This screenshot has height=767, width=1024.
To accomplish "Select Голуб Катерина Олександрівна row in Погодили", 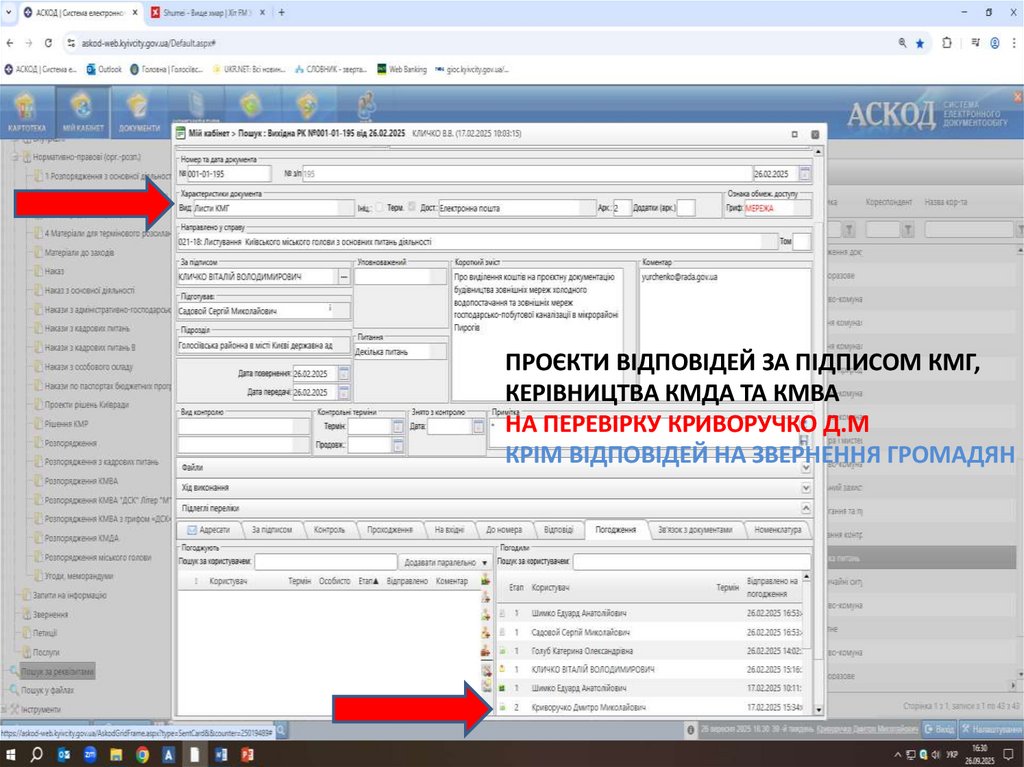I will 652,651.
